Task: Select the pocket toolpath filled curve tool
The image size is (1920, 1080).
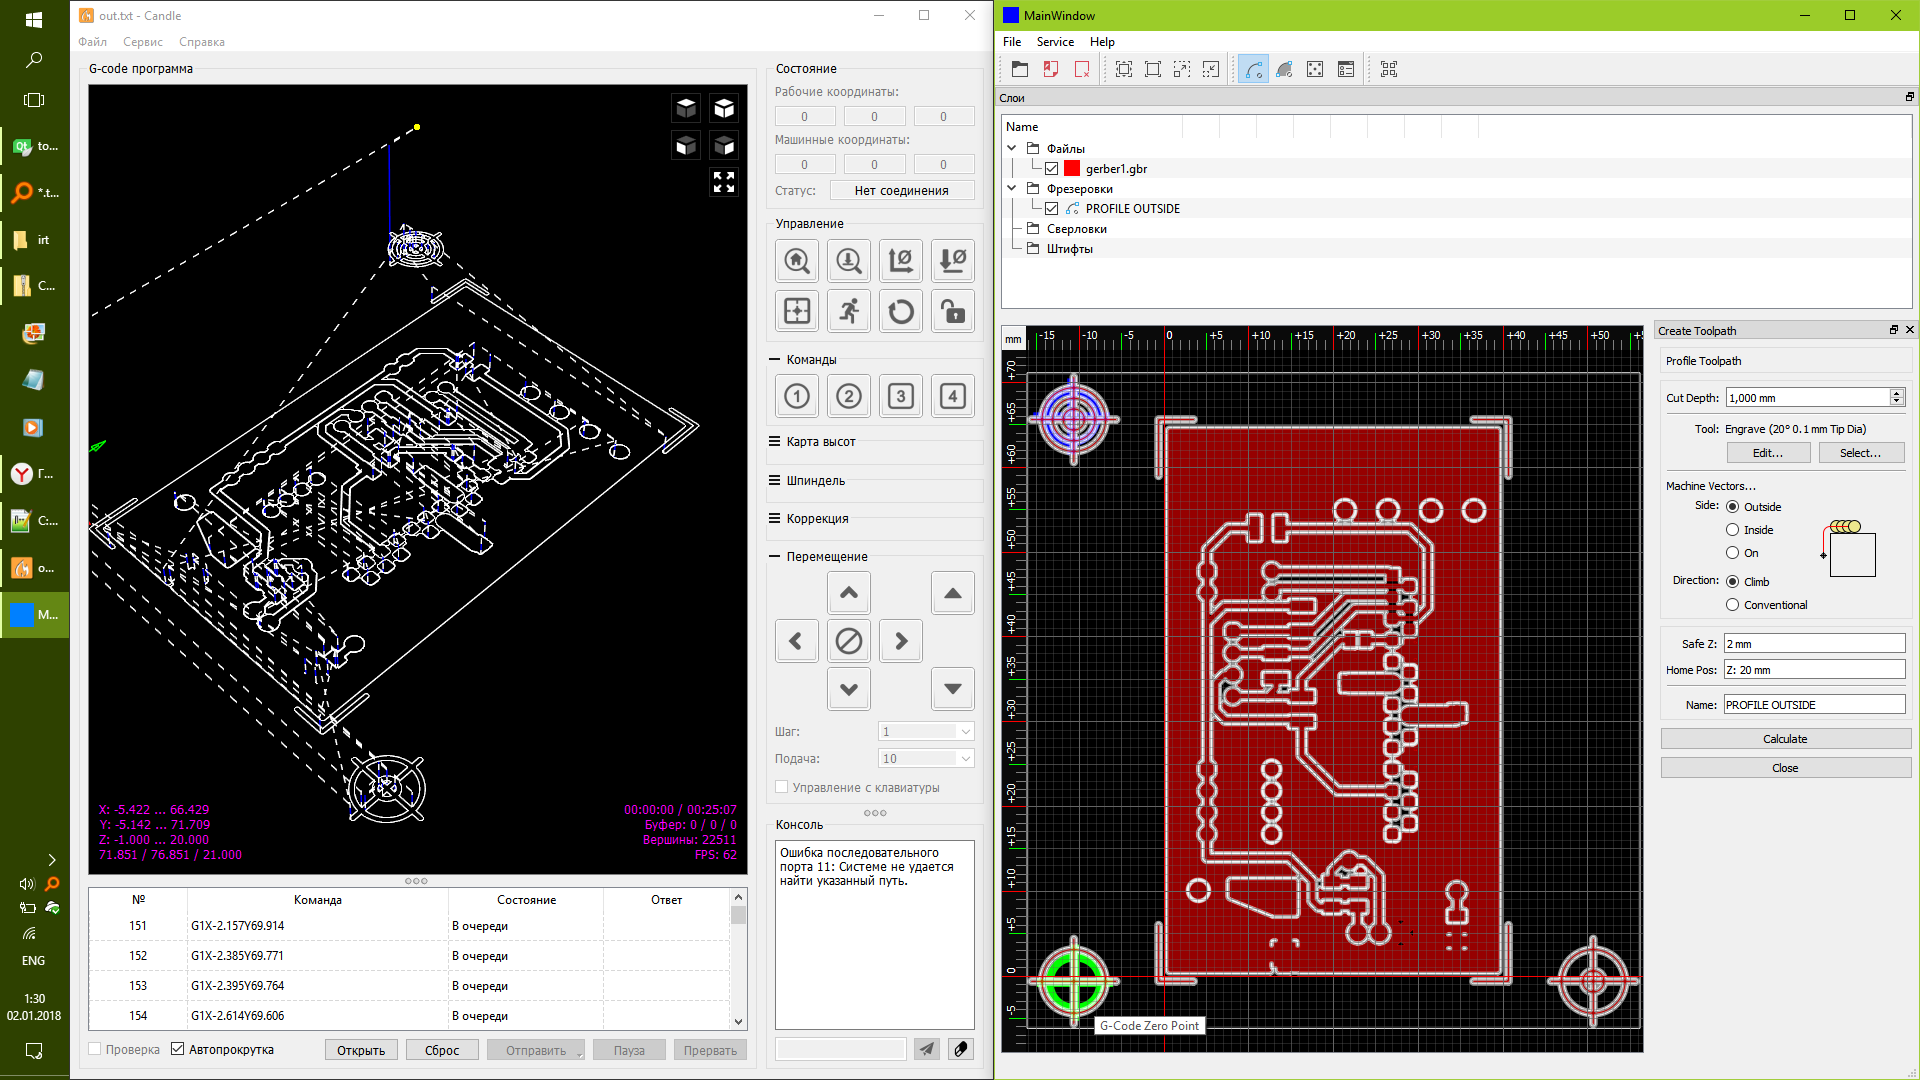Action: pos(1284,69)
